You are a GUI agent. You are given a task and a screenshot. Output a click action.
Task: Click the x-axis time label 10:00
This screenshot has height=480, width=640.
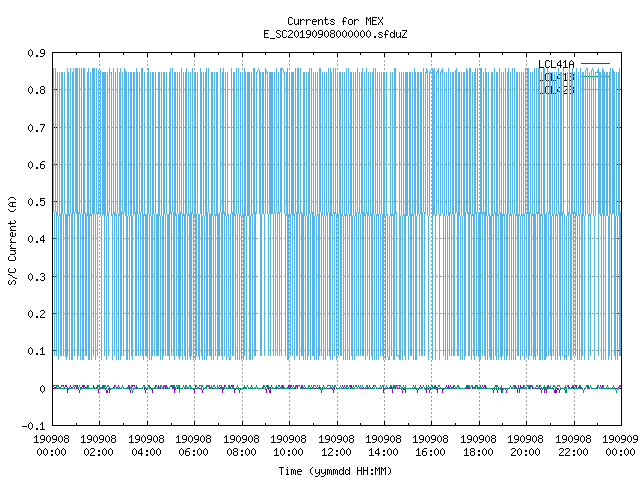pyautogui.click(x=289, y=452)
